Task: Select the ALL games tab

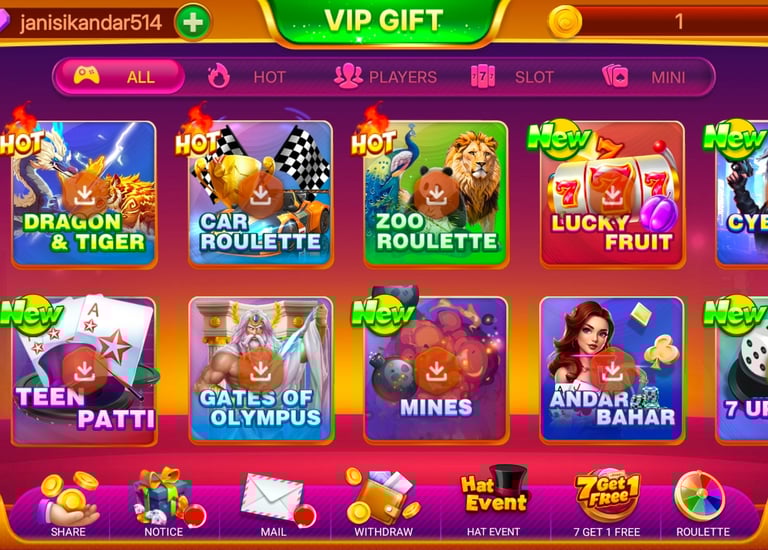Action: (119, 77)
